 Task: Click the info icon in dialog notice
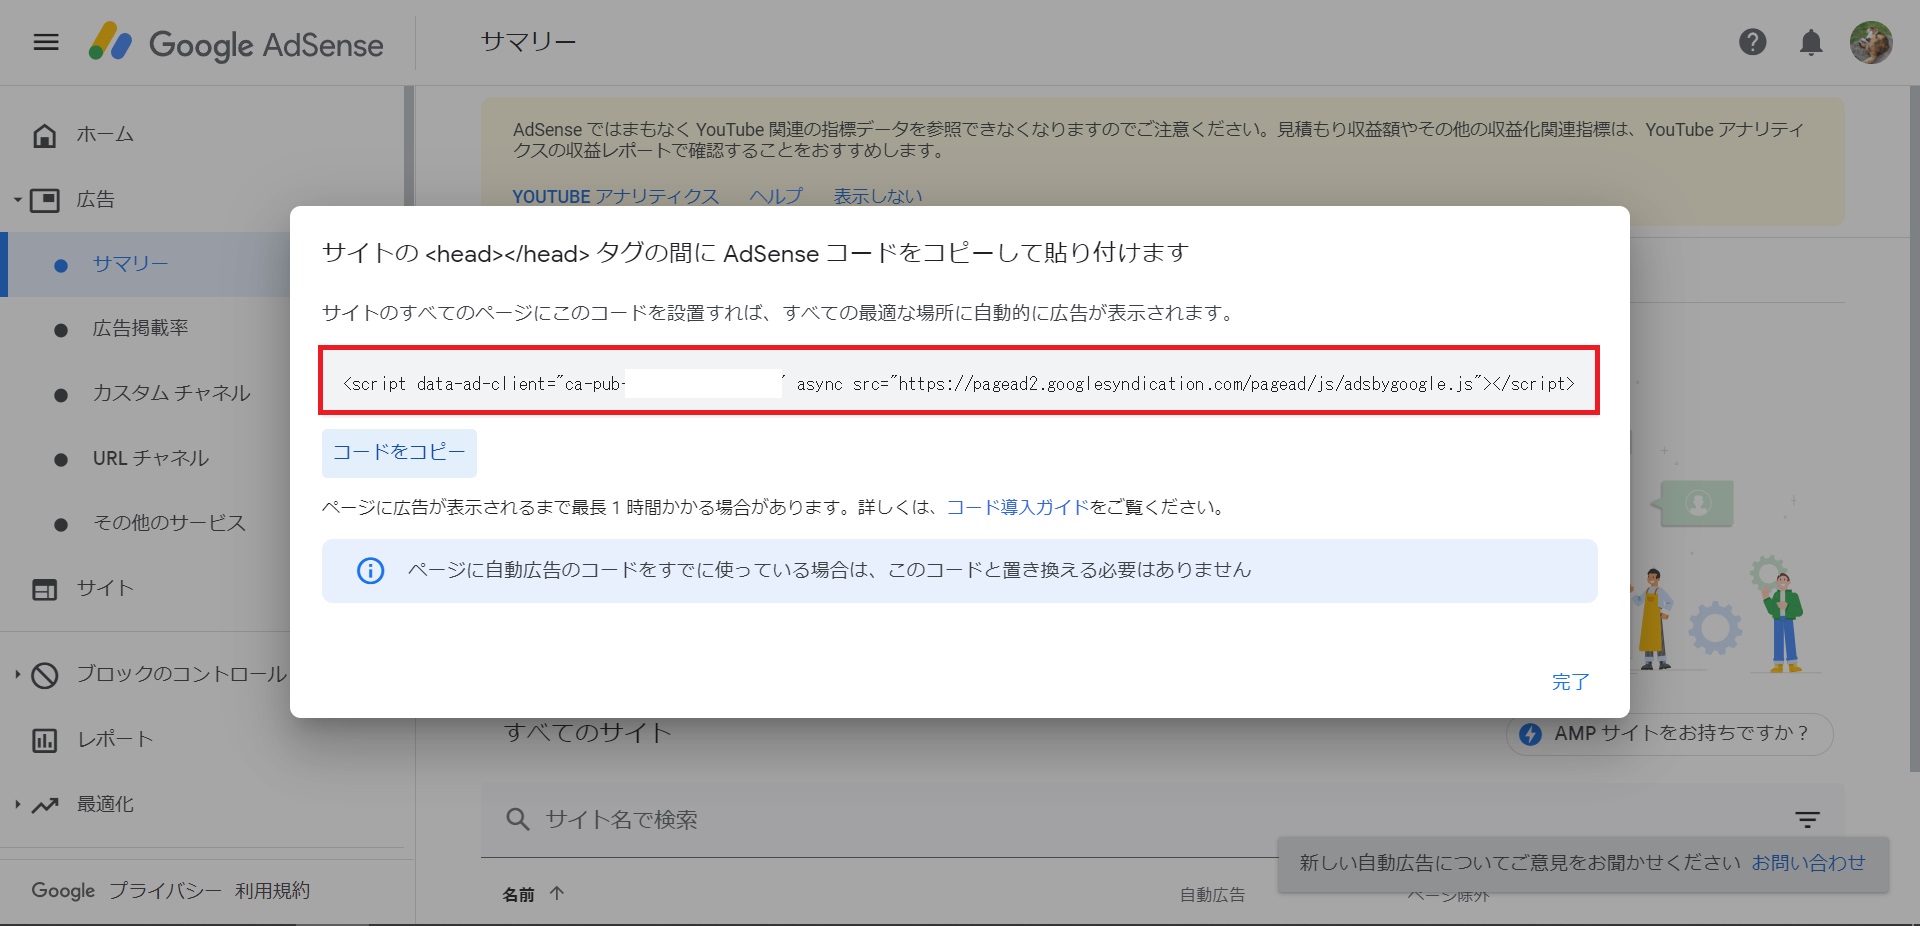click(371, 571)
